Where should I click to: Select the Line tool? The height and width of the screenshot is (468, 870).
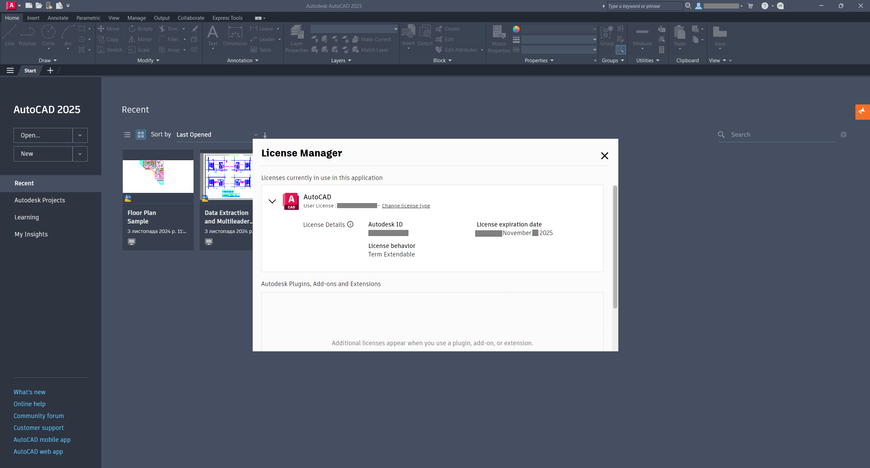[x=9, y=35]
